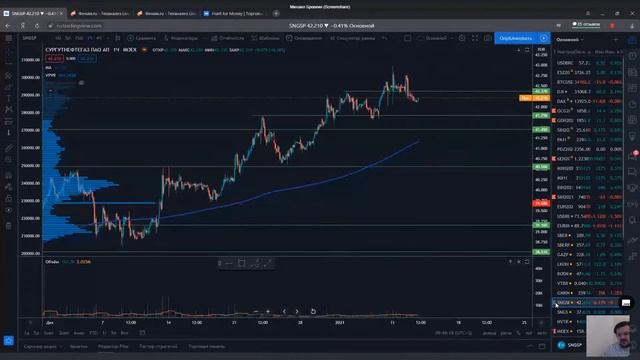Open the hamburger main menu
This screenshot has width=640, height=360.
coord(9,38)
